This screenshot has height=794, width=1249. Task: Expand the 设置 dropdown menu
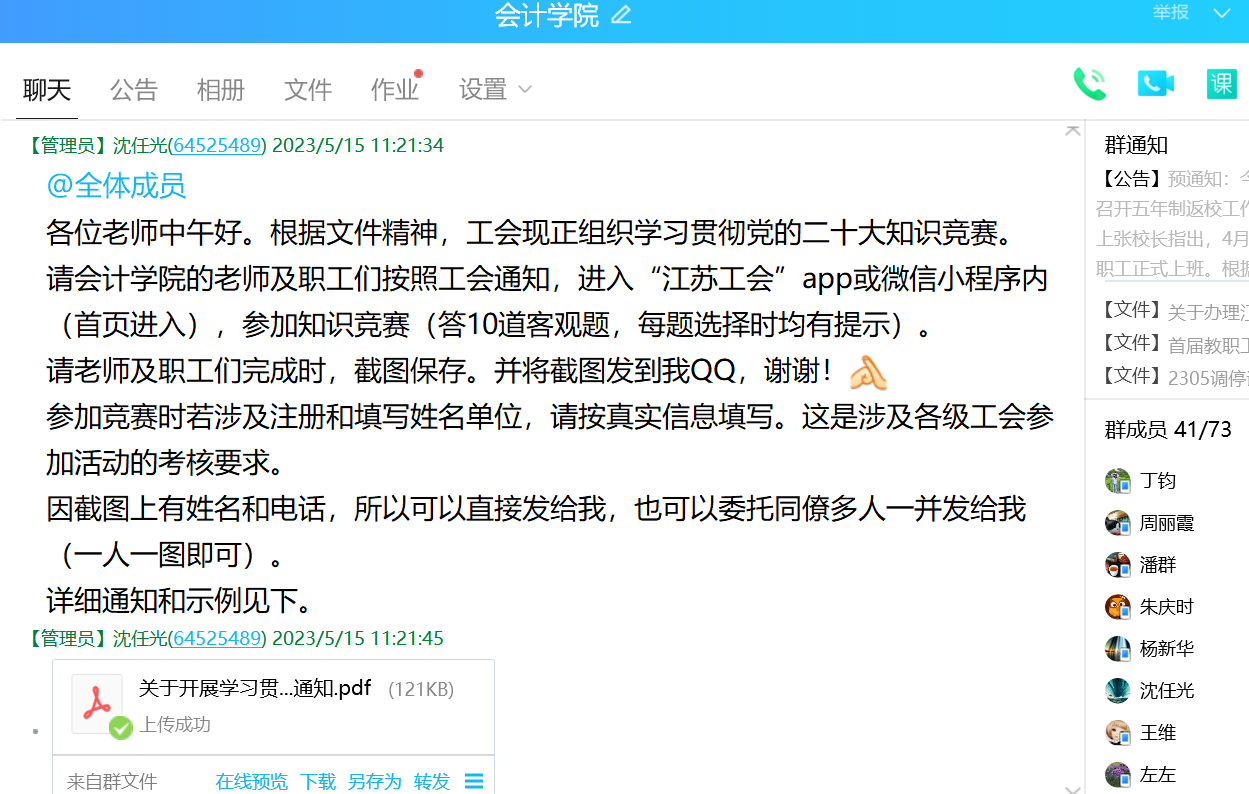tap(495, 90)
